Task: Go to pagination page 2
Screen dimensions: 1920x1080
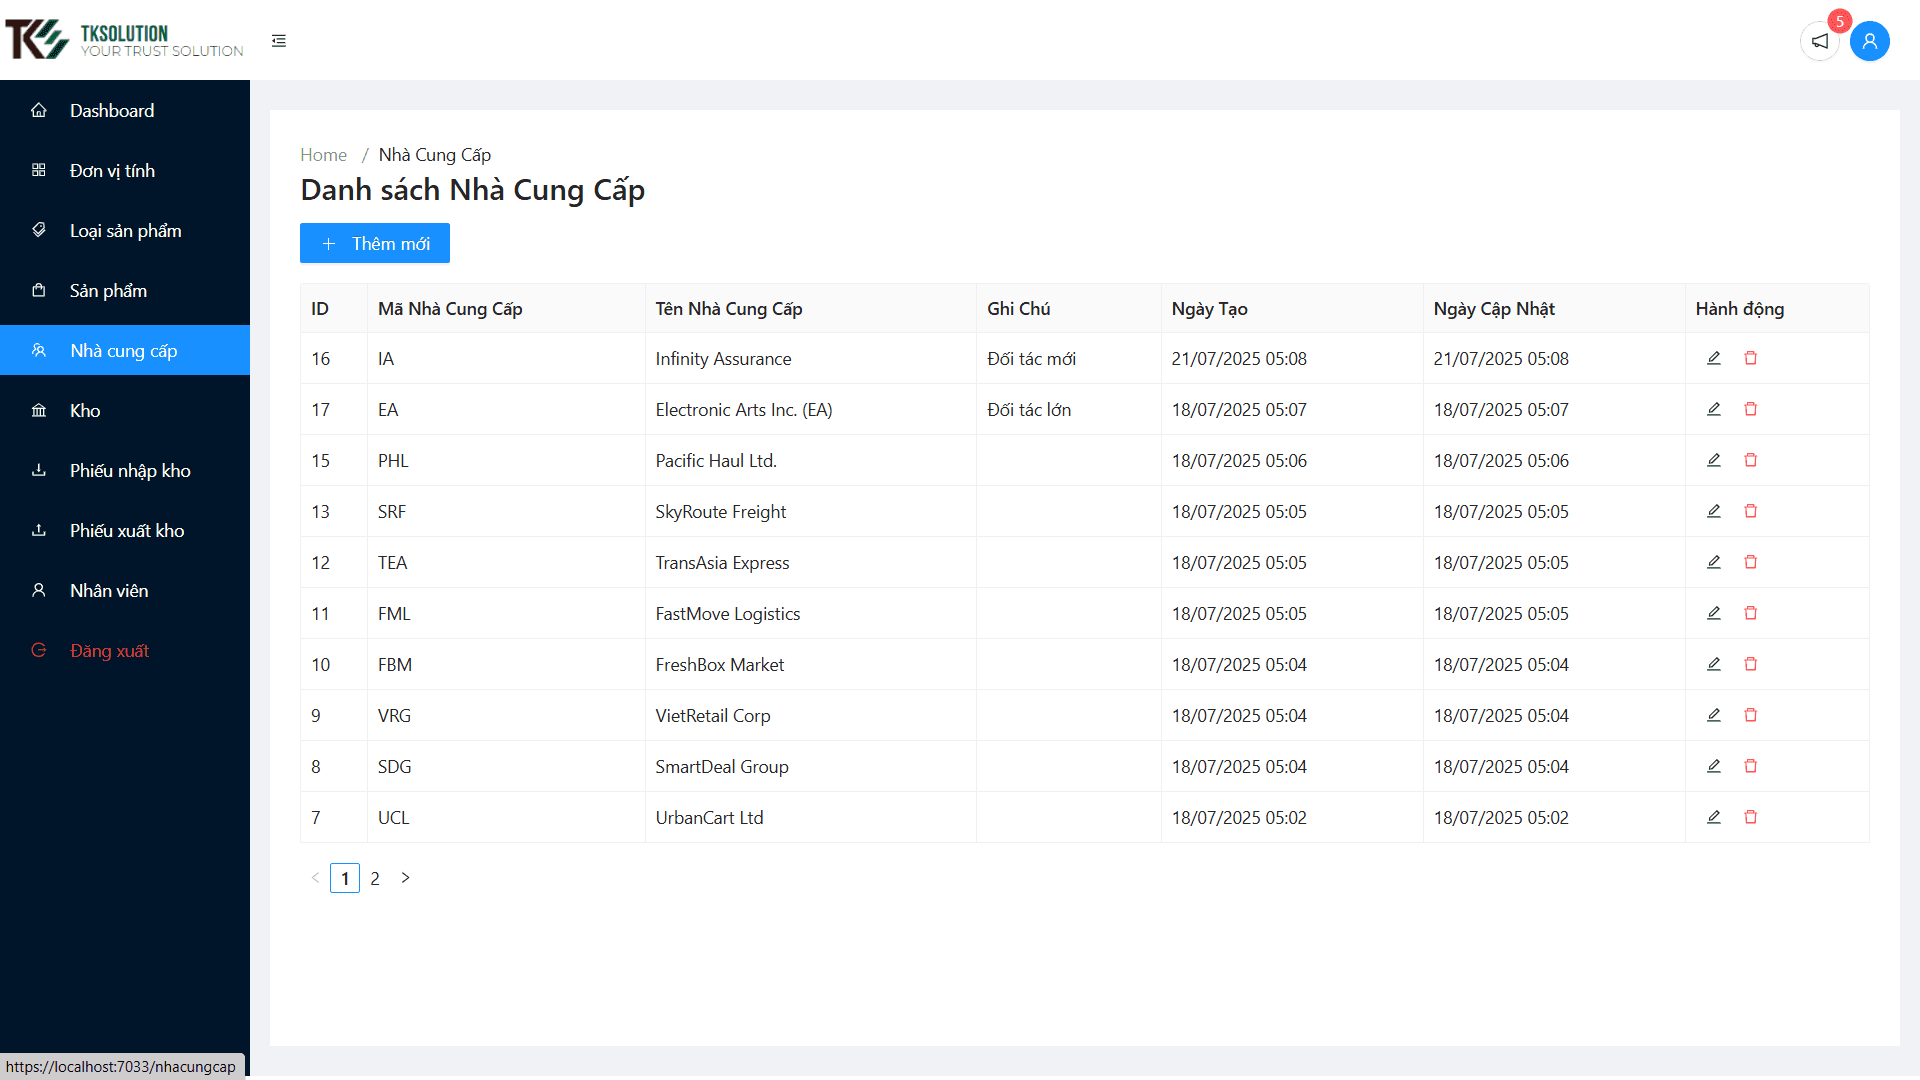Action: pos(375,878)
